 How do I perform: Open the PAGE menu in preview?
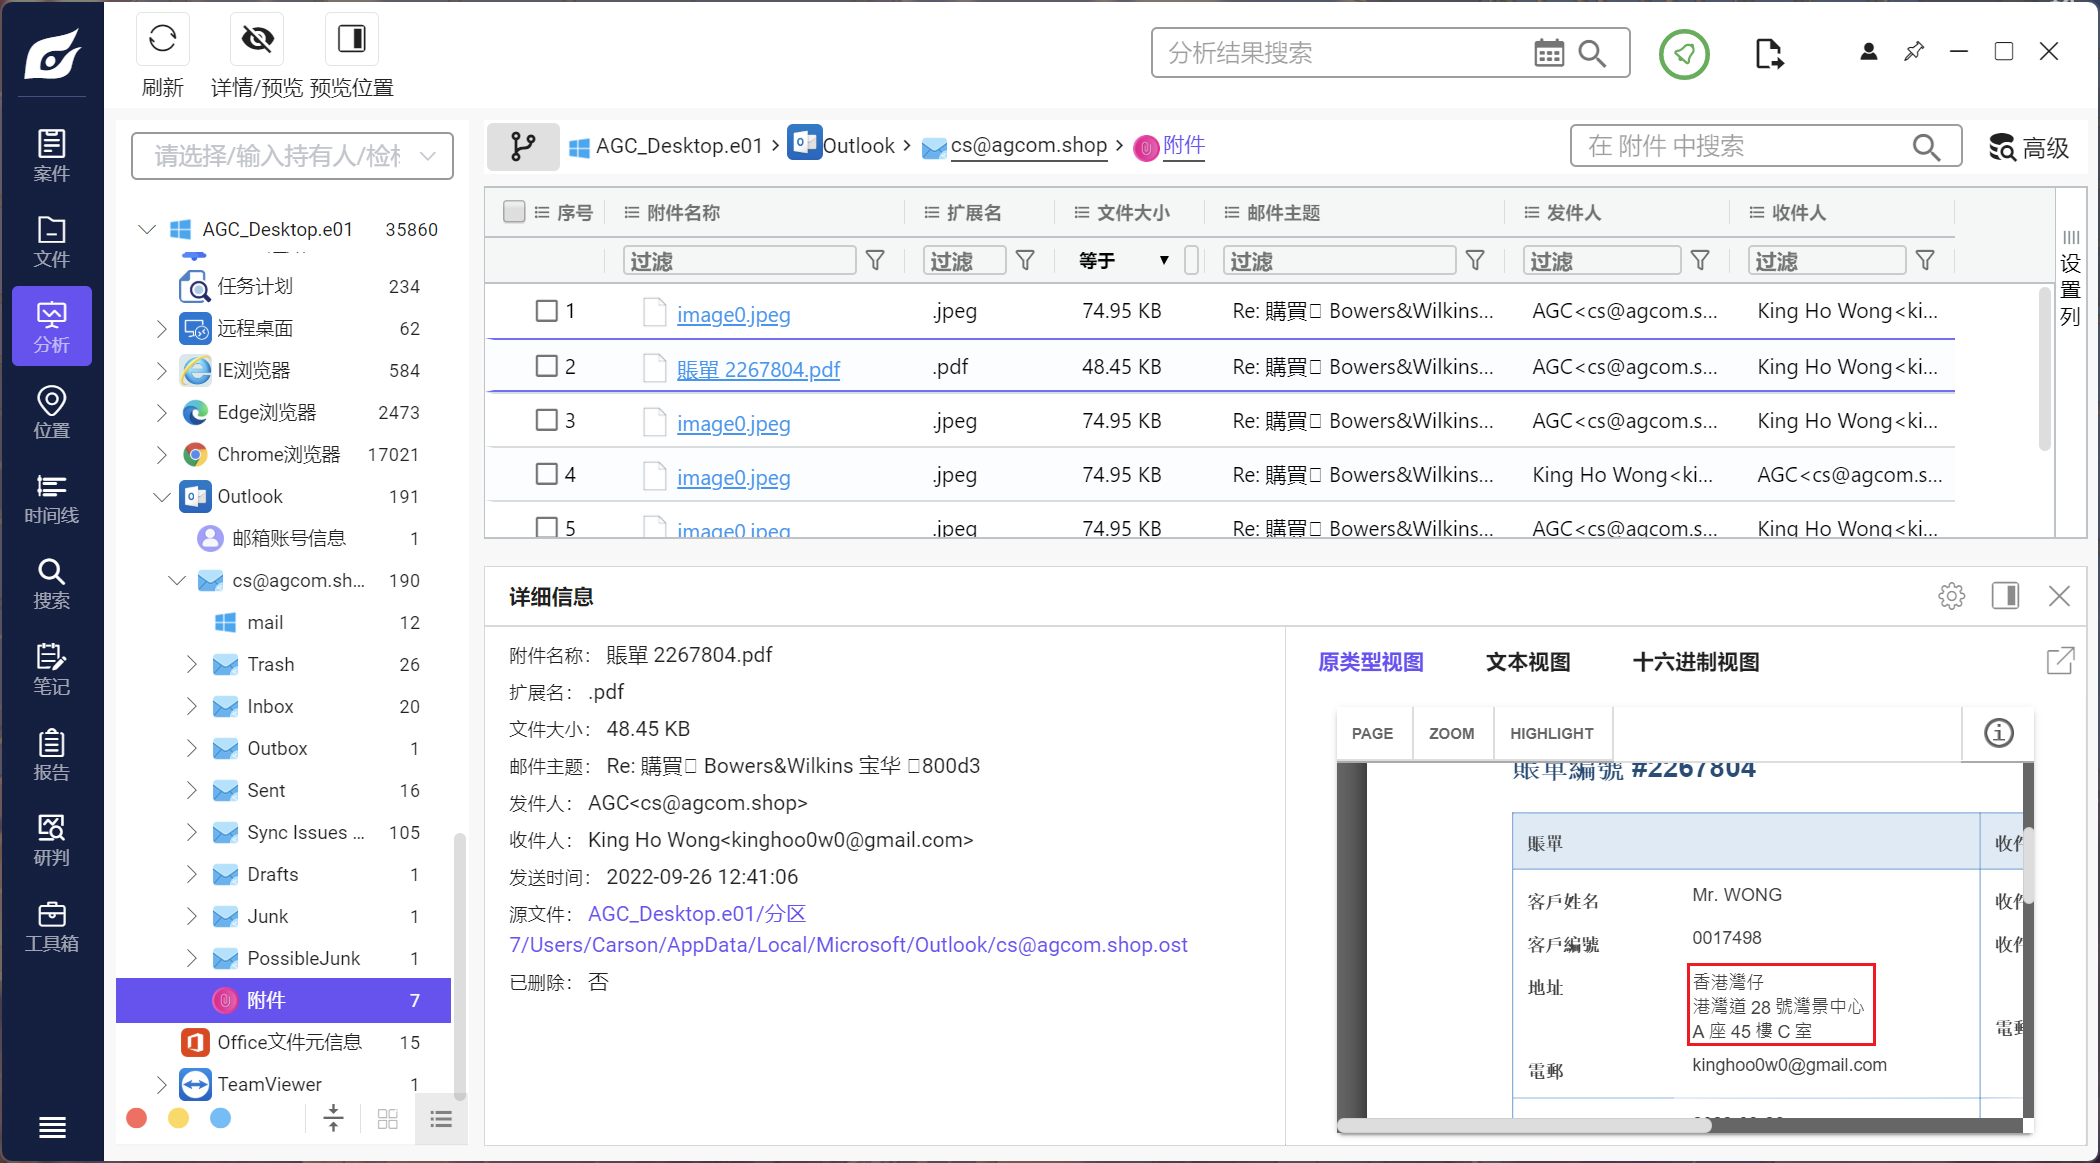[1372, 733]
